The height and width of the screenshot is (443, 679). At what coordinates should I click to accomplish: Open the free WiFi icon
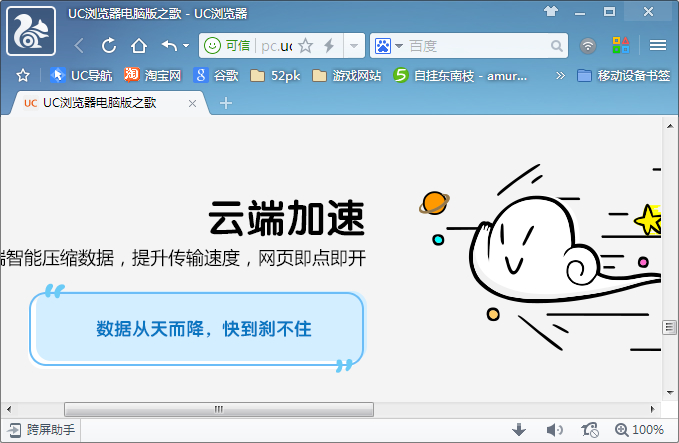pyautogui.click(x=588, y=45)
